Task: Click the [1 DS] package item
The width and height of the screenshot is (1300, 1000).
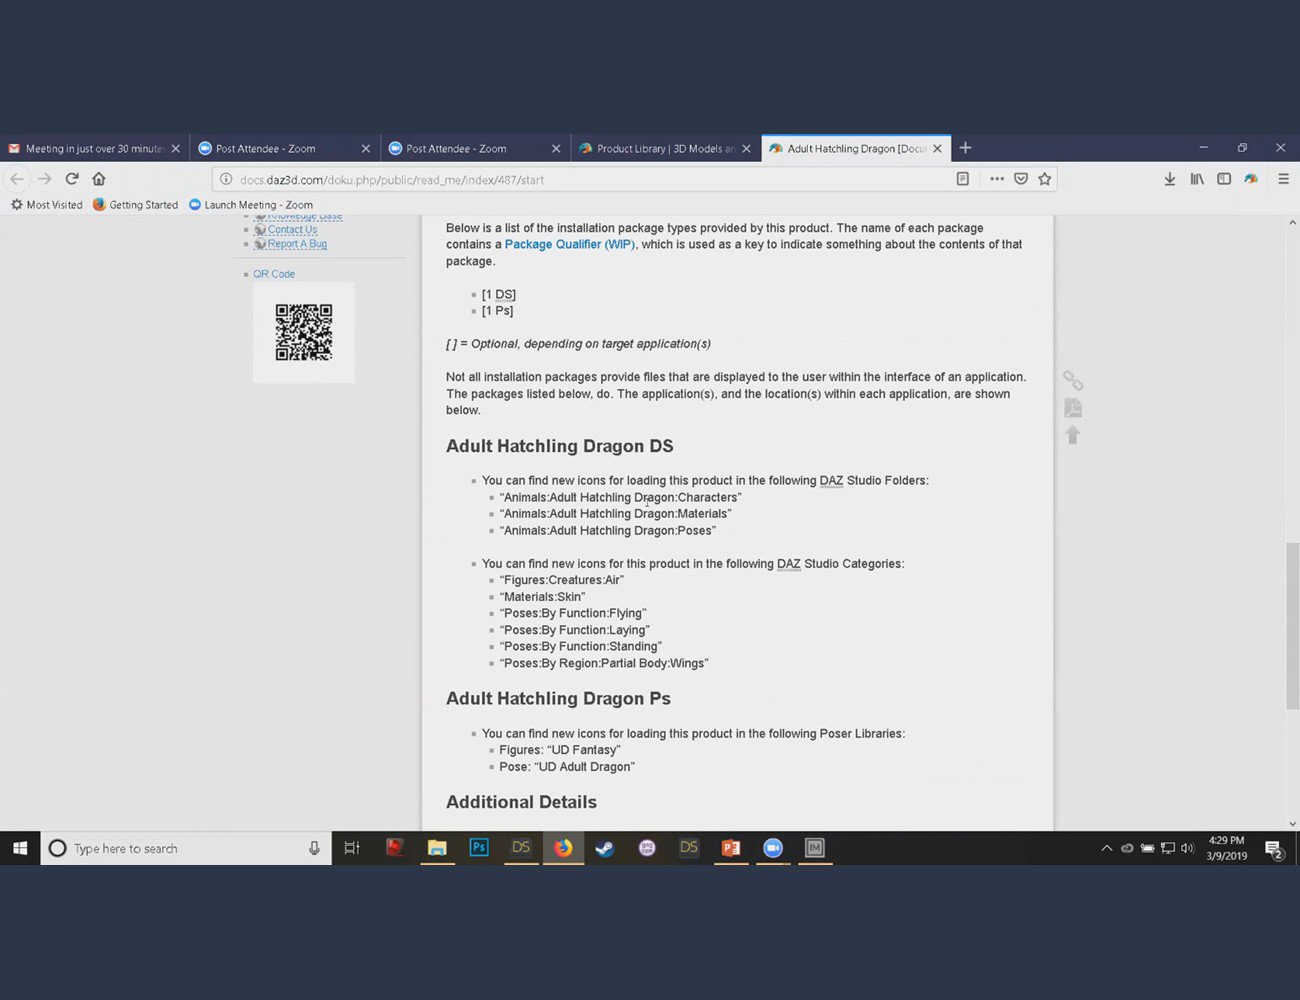Action: 499,294
